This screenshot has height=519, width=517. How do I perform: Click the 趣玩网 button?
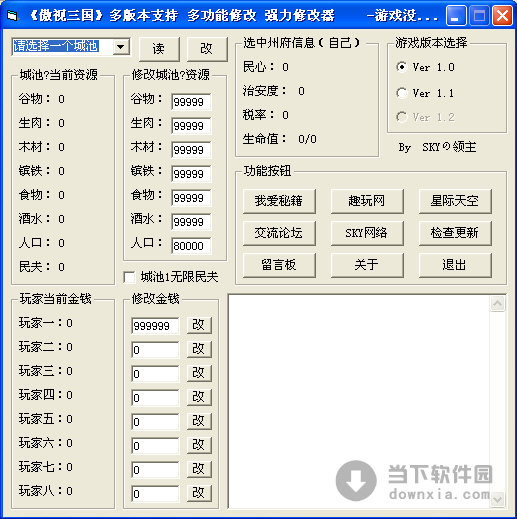click(367, 201)
